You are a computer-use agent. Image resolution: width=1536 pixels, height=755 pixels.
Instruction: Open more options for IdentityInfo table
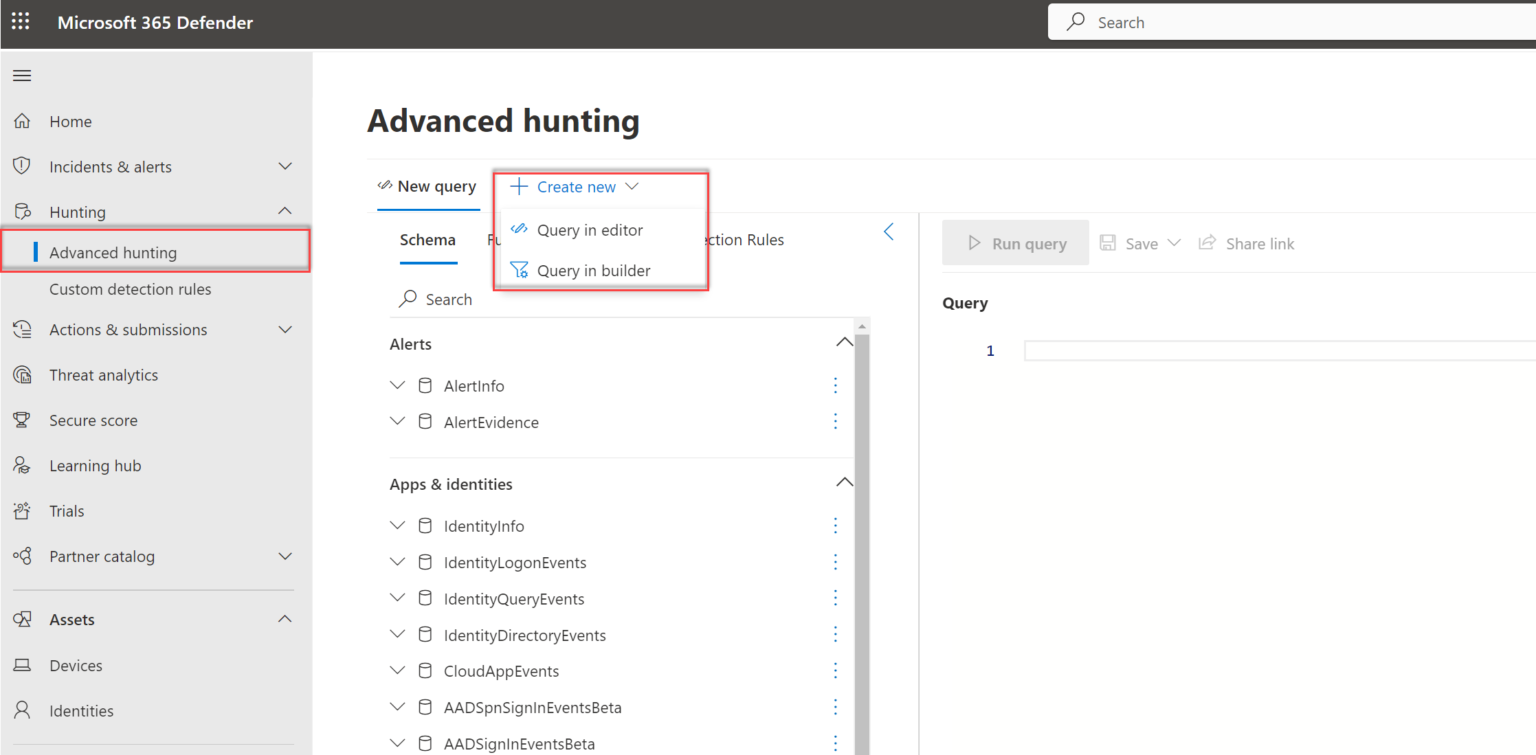pyautogui.click(x=836, y=525)
